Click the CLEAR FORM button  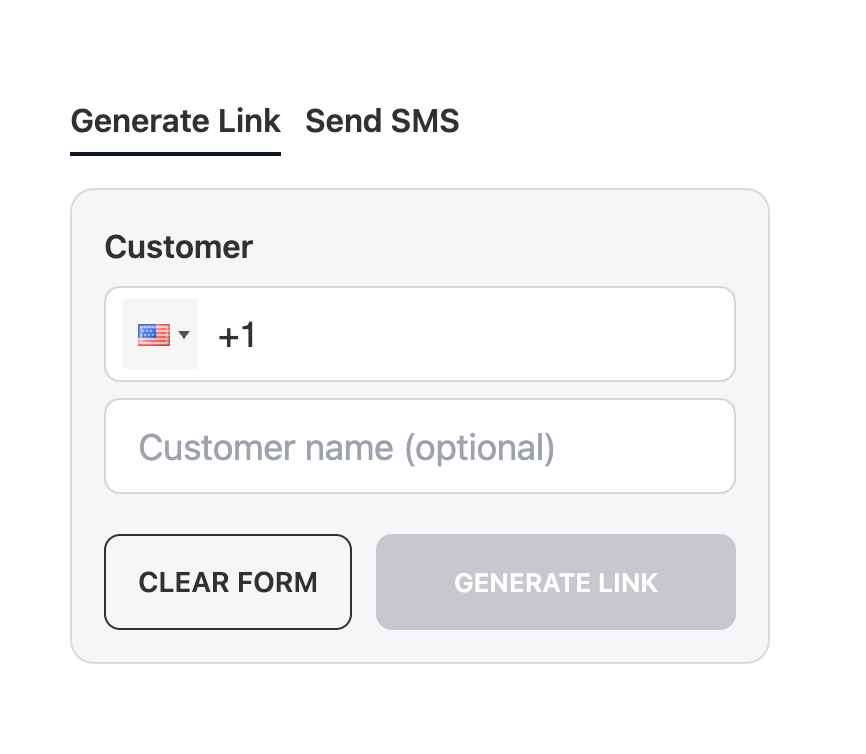tap(228, 582)
